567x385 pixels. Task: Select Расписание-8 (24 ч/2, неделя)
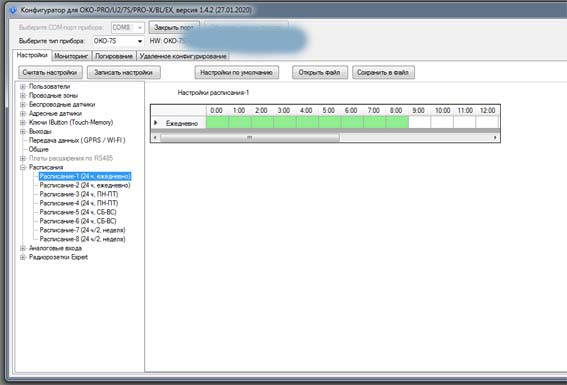coord(82,239)
